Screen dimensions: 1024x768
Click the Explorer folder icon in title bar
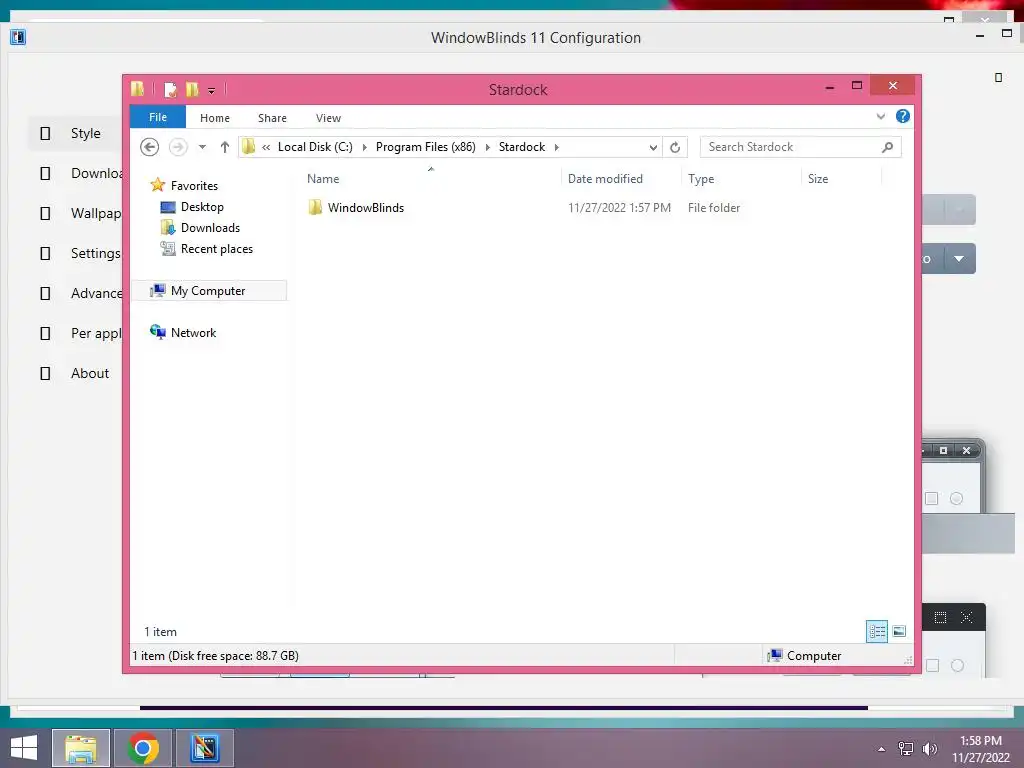[138, 89]
